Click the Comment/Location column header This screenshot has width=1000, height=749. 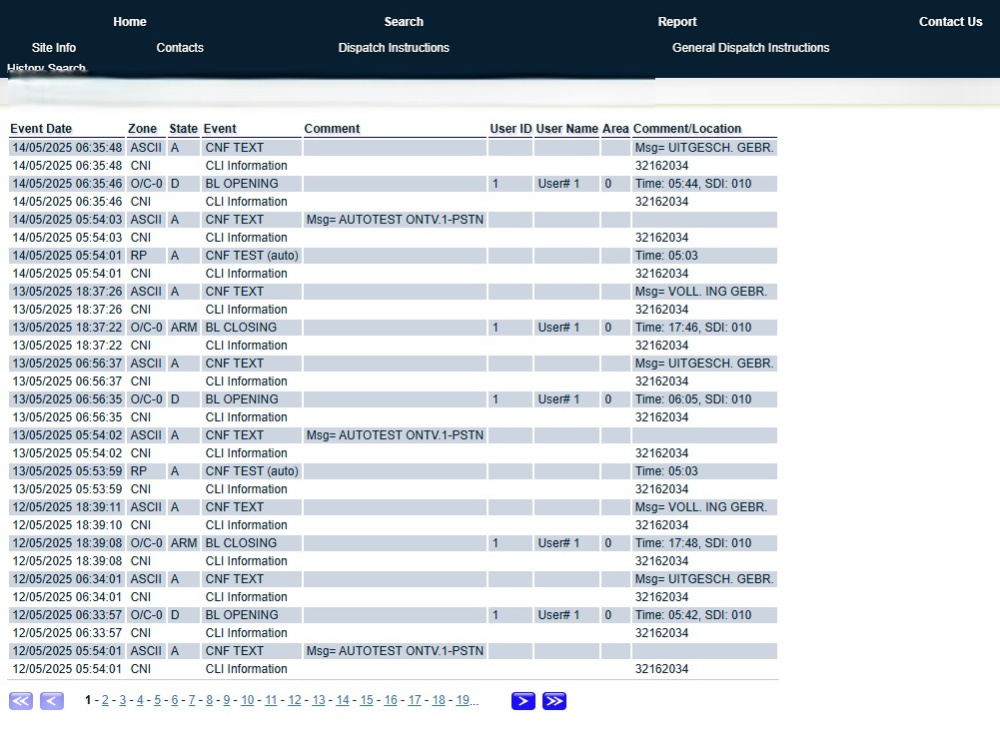[687, 129]
